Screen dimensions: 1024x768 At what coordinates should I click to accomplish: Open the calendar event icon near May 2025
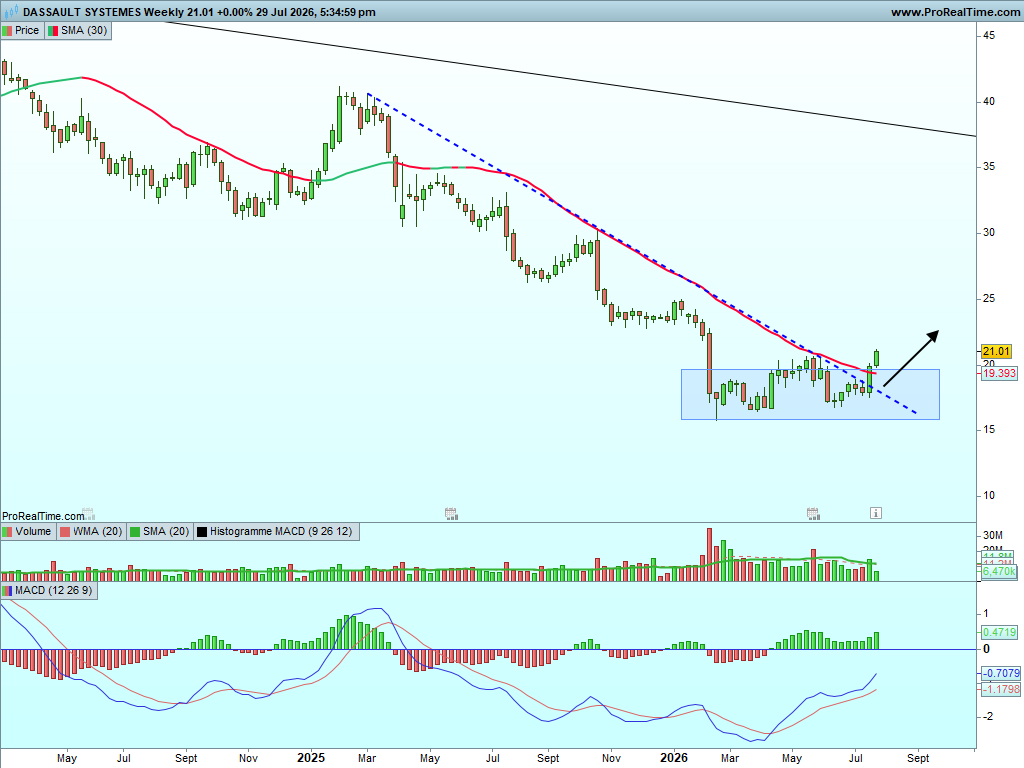[x=451, y=513]
